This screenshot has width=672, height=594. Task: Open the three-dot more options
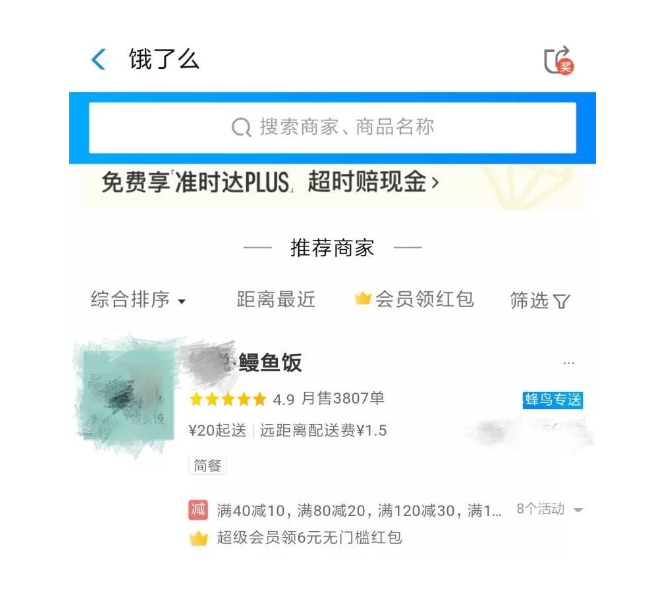(x=569, y=363)
